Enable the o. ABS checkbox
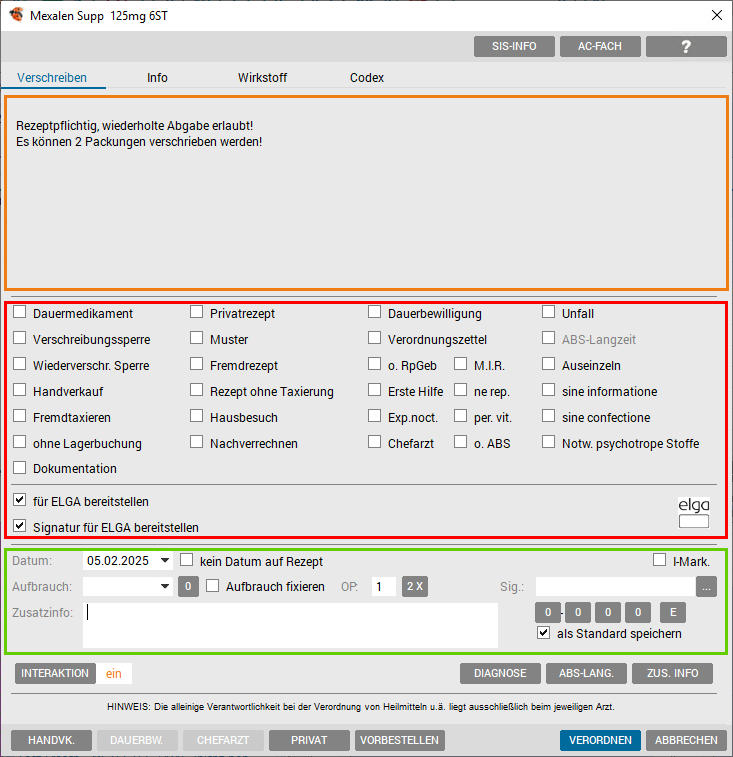This screenshot has height=757, width=733. coord(461,442)
